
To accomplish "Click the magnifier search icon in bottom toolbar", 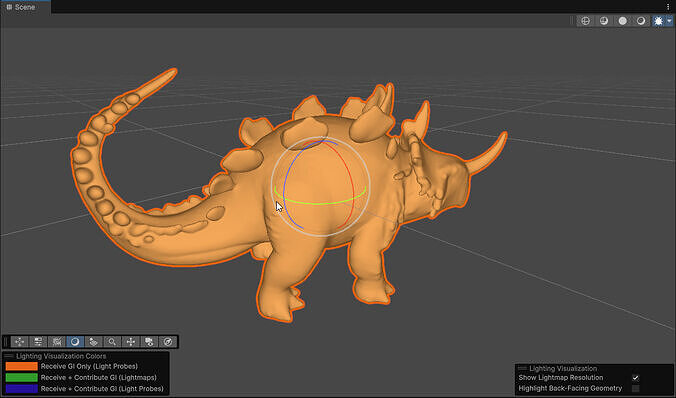I will (x=112, y=342).
